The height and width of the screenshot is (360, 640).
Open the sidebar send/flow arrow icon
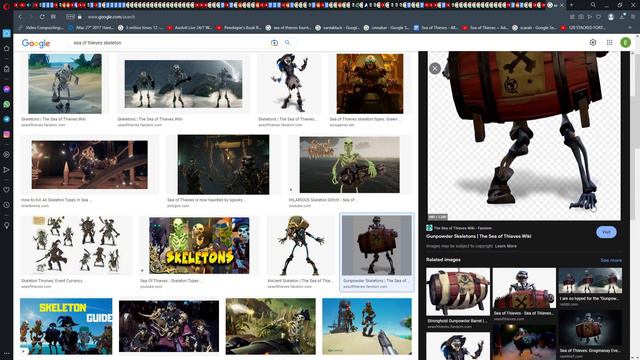(7, 170)
